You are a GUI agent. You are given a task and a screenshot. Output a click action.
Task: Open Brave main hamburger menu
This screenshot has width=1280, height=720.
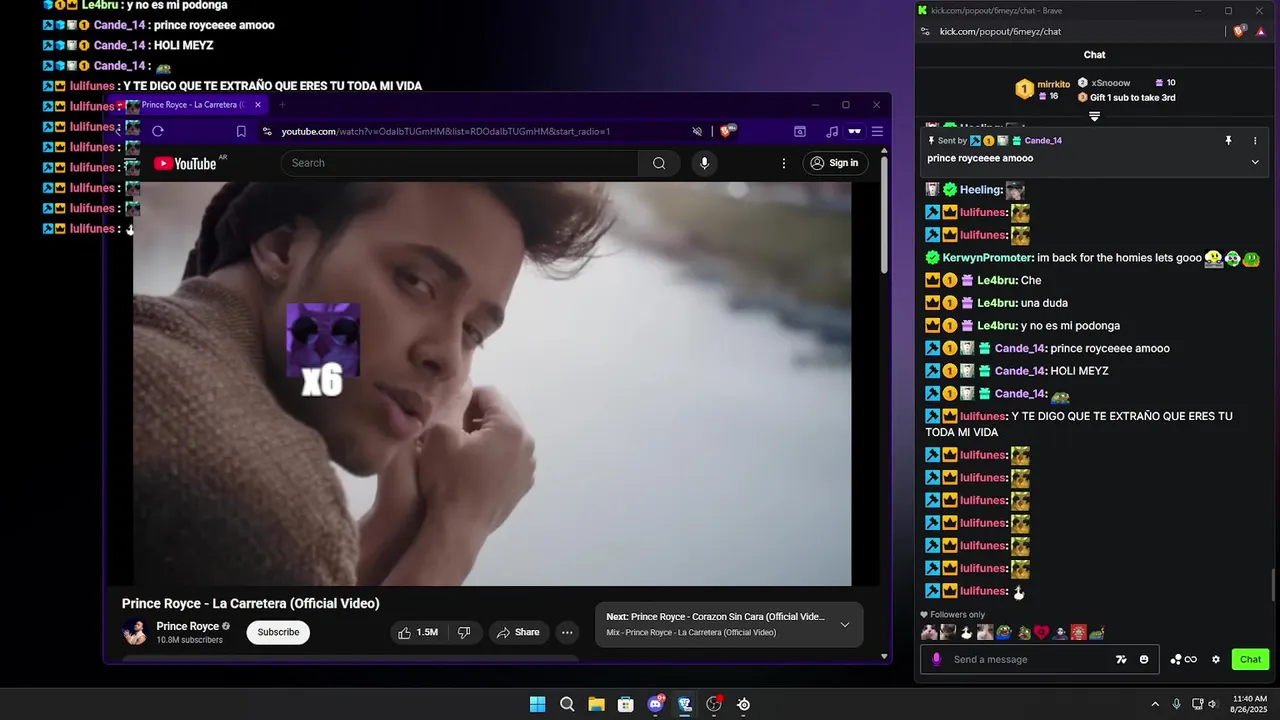click(877, 131)
